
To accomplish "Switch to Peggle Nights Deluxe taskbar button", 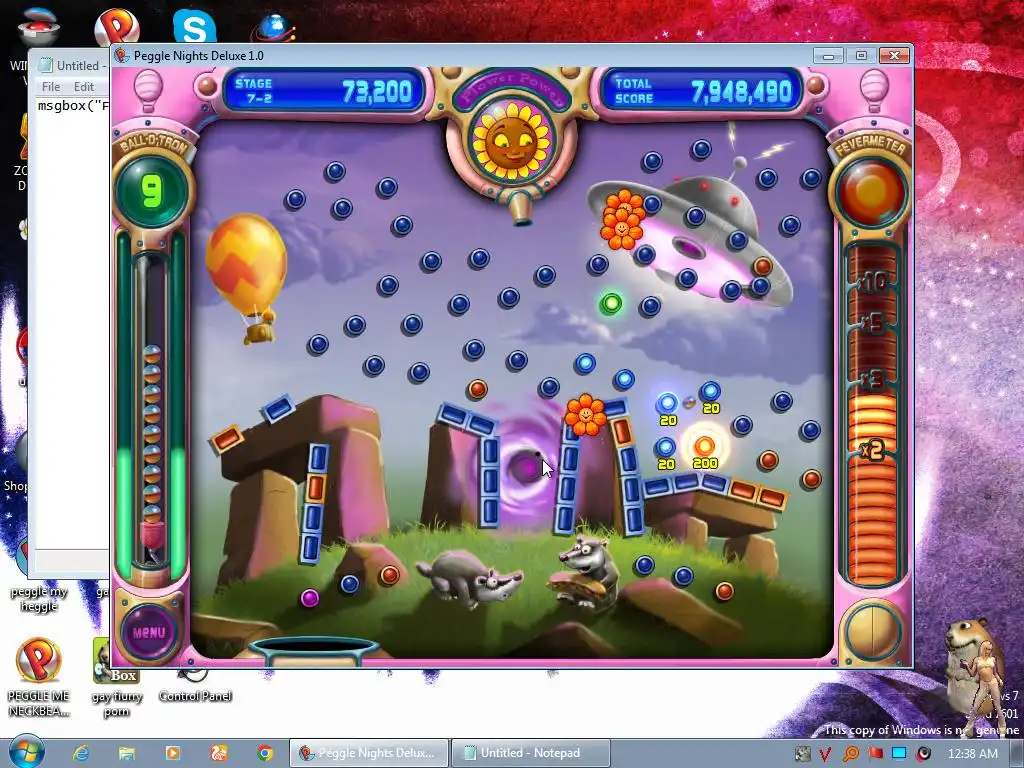I will (x=369, y=753).
